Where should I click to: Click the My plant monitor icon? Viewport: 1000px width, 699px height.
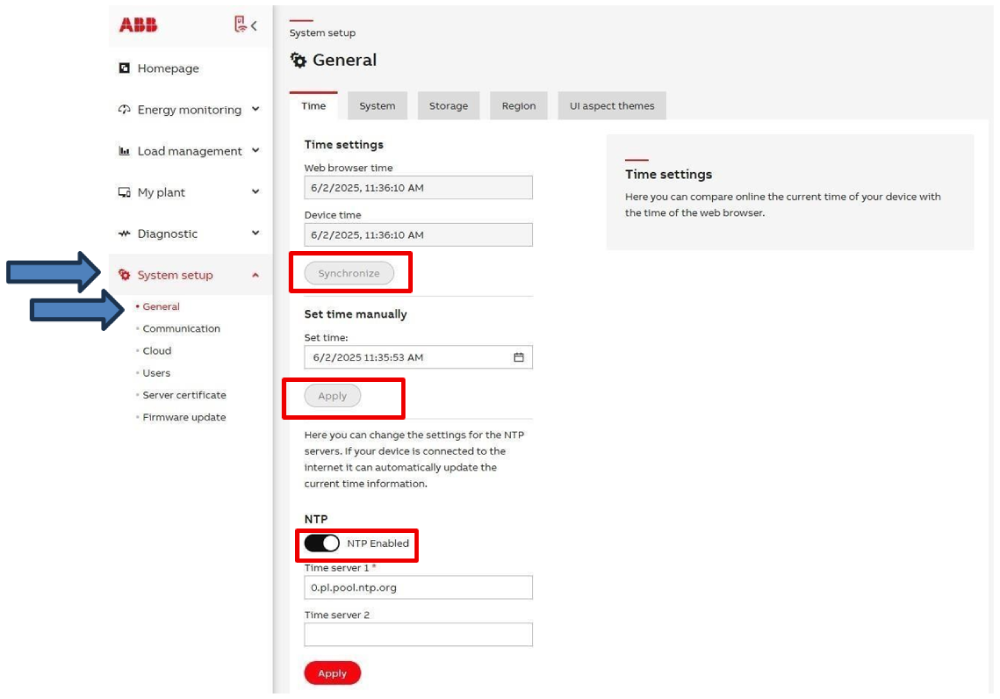[124, 192]
